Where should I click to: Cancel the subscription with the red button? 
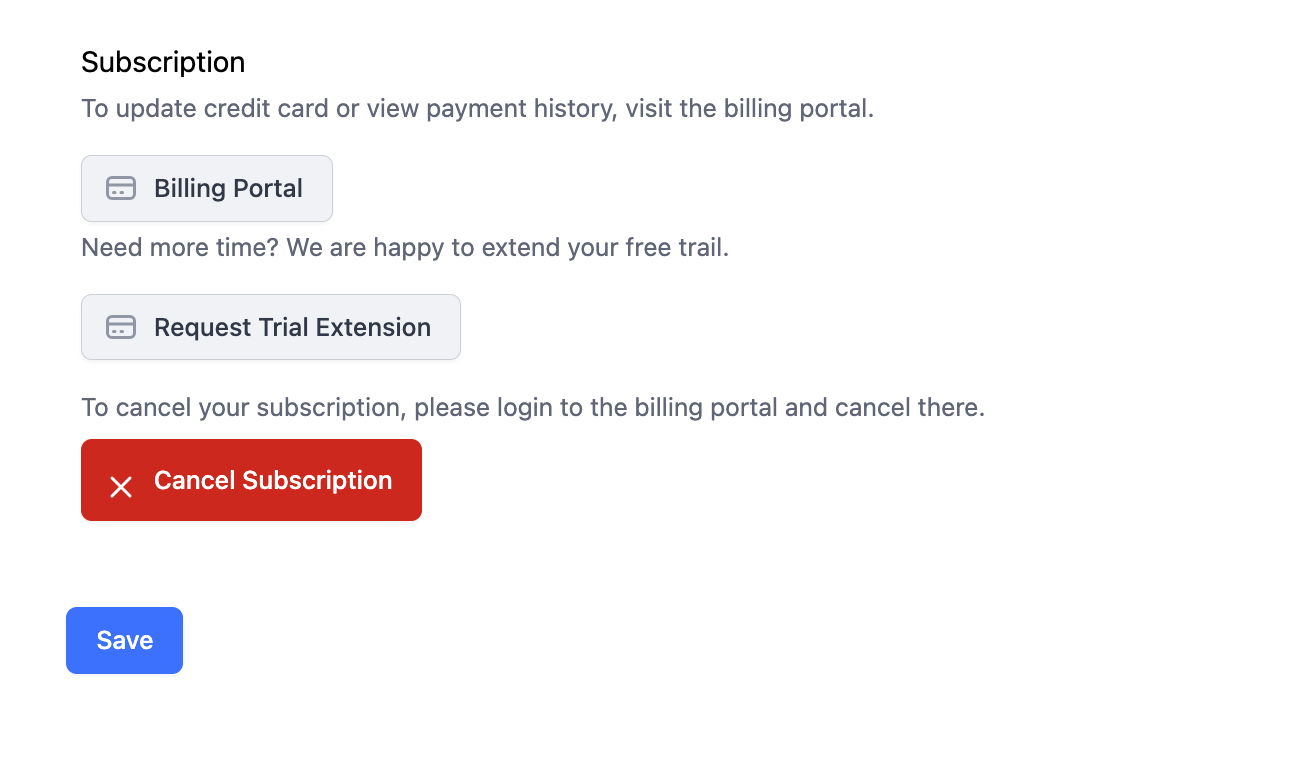point(251,480)
